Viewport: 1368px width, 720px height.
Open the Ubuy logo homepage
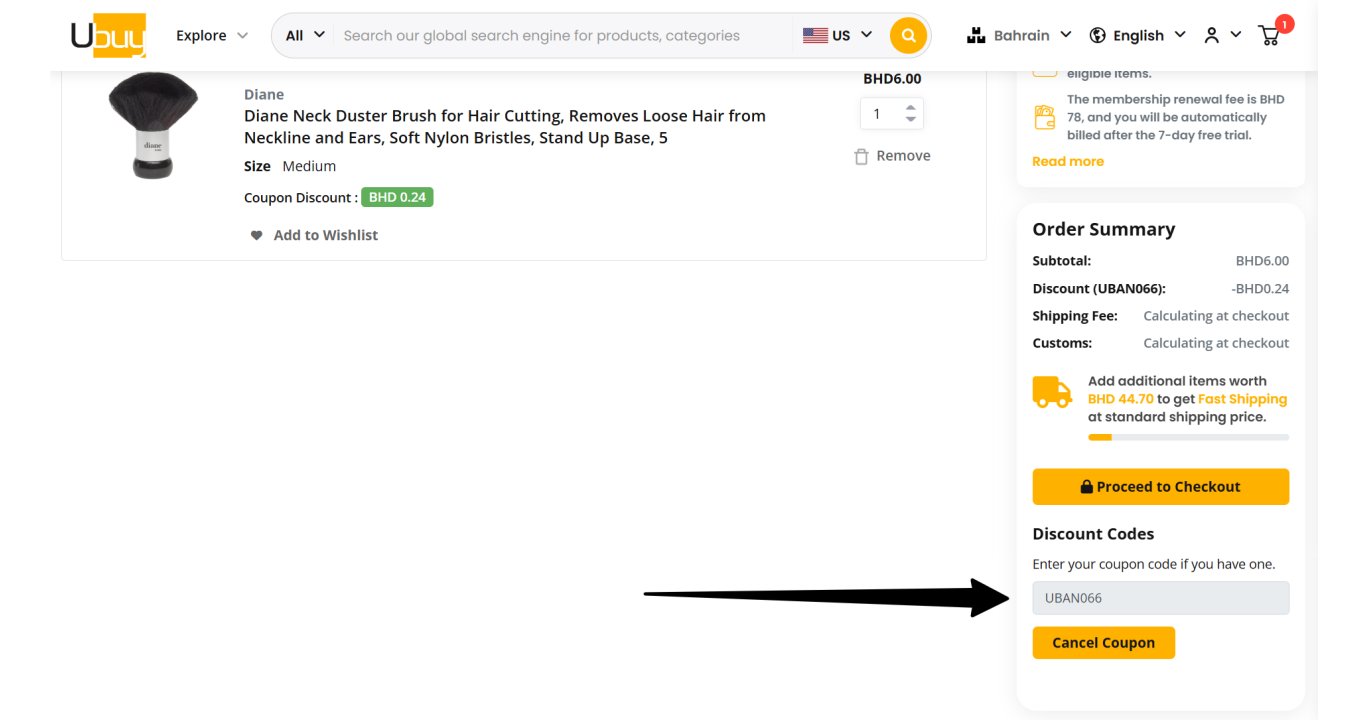108,35
